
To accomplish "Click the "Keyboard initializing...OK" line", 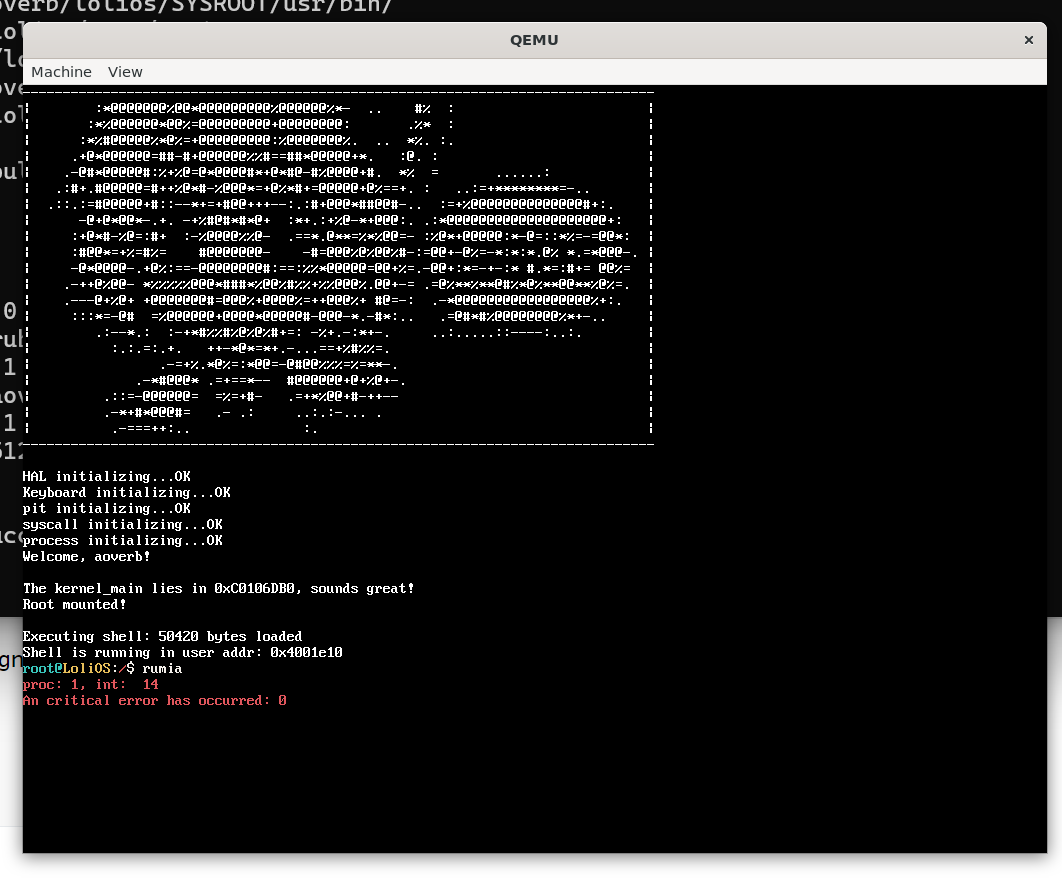I will coord(126,493).
